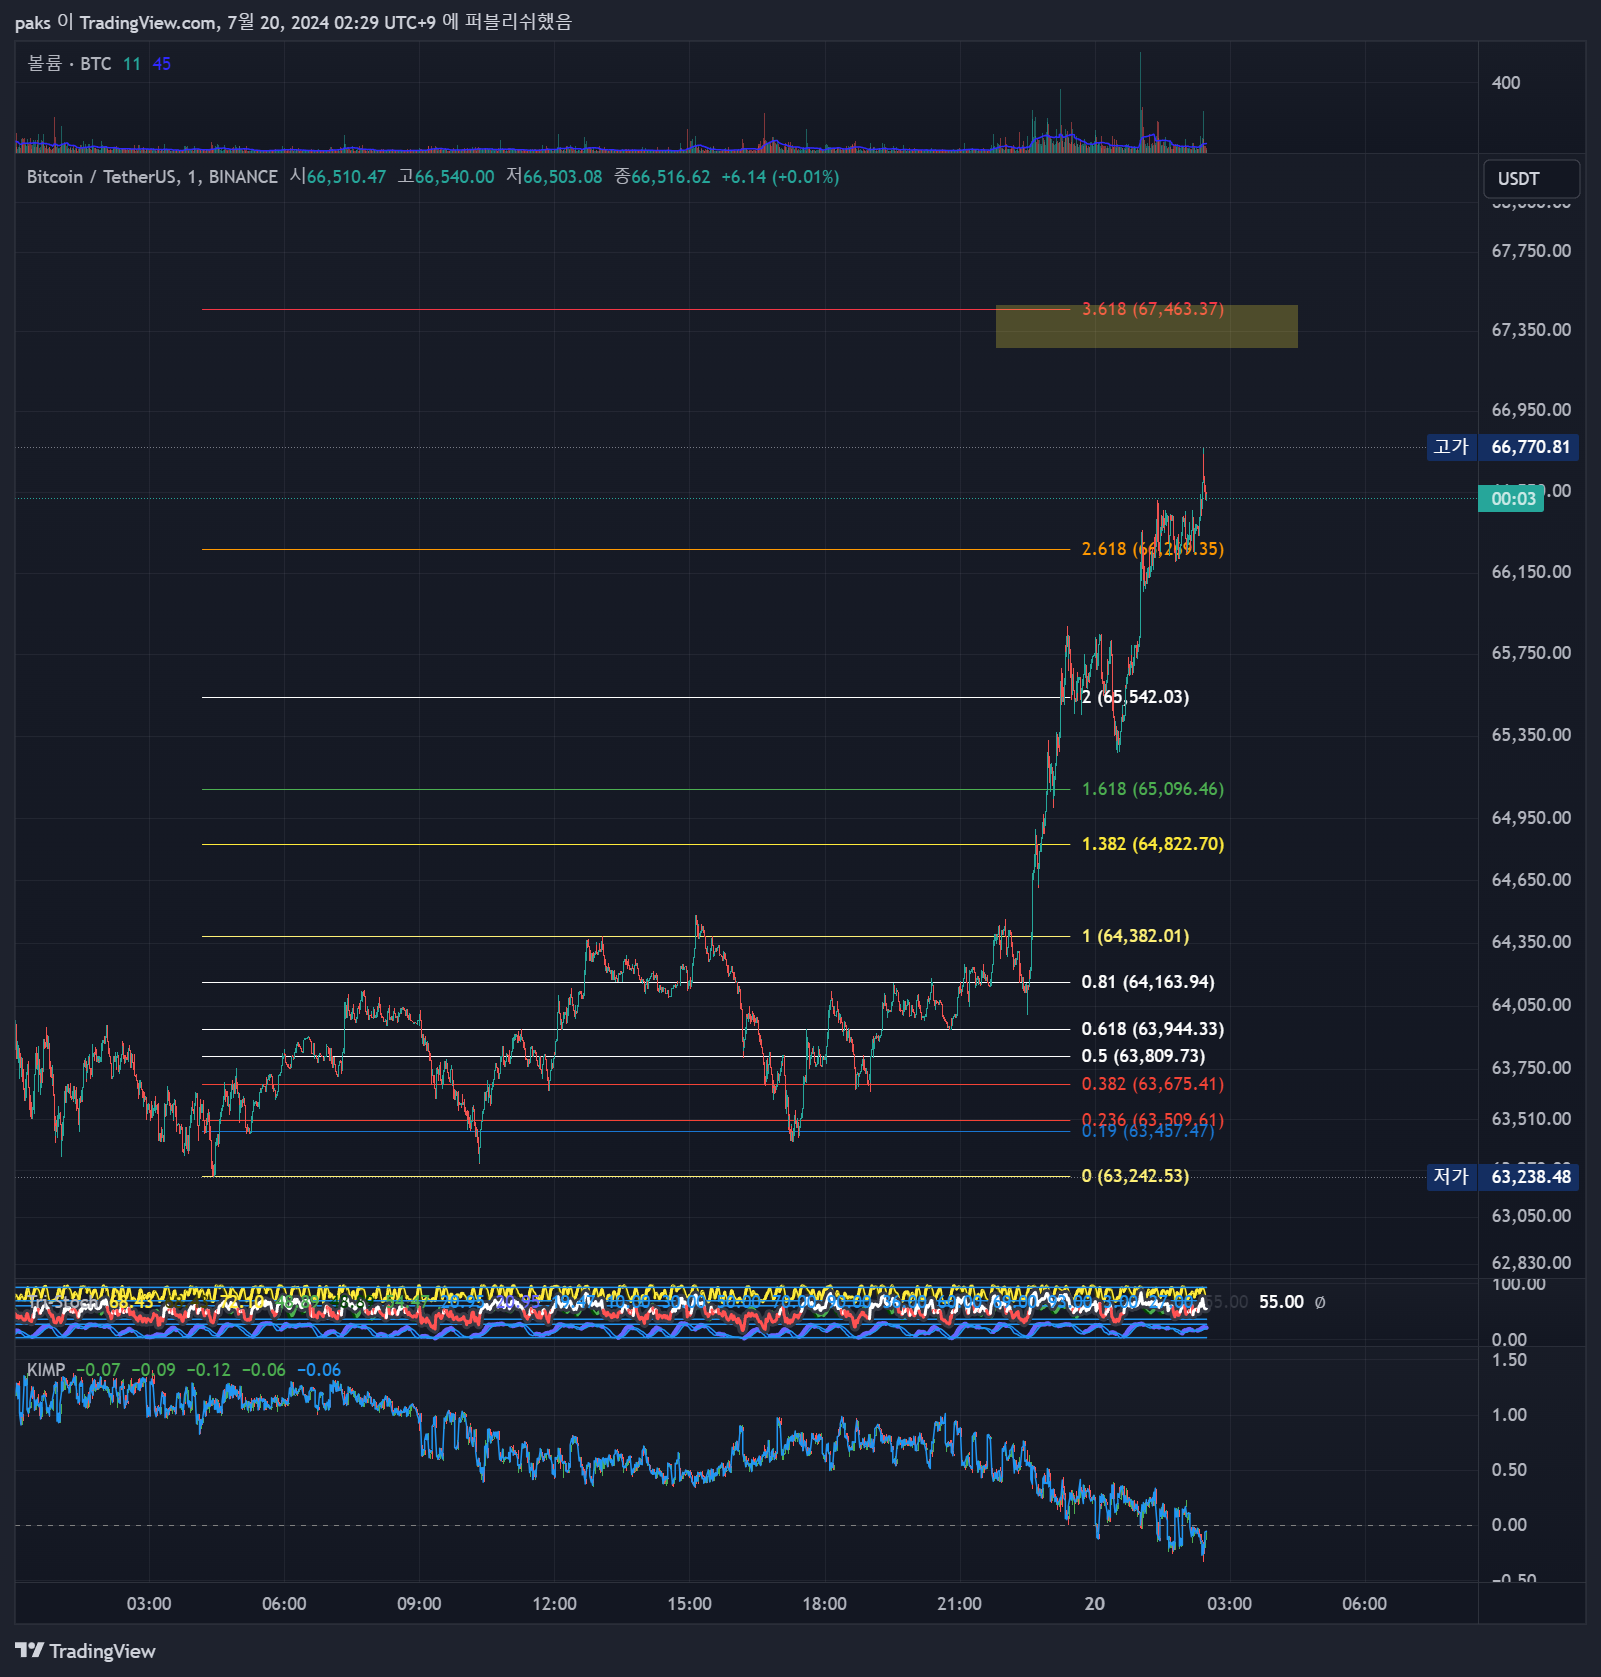Click the 15:00 time axis label
The width and height of the screenshot is (1601, 1677).
690,1604
